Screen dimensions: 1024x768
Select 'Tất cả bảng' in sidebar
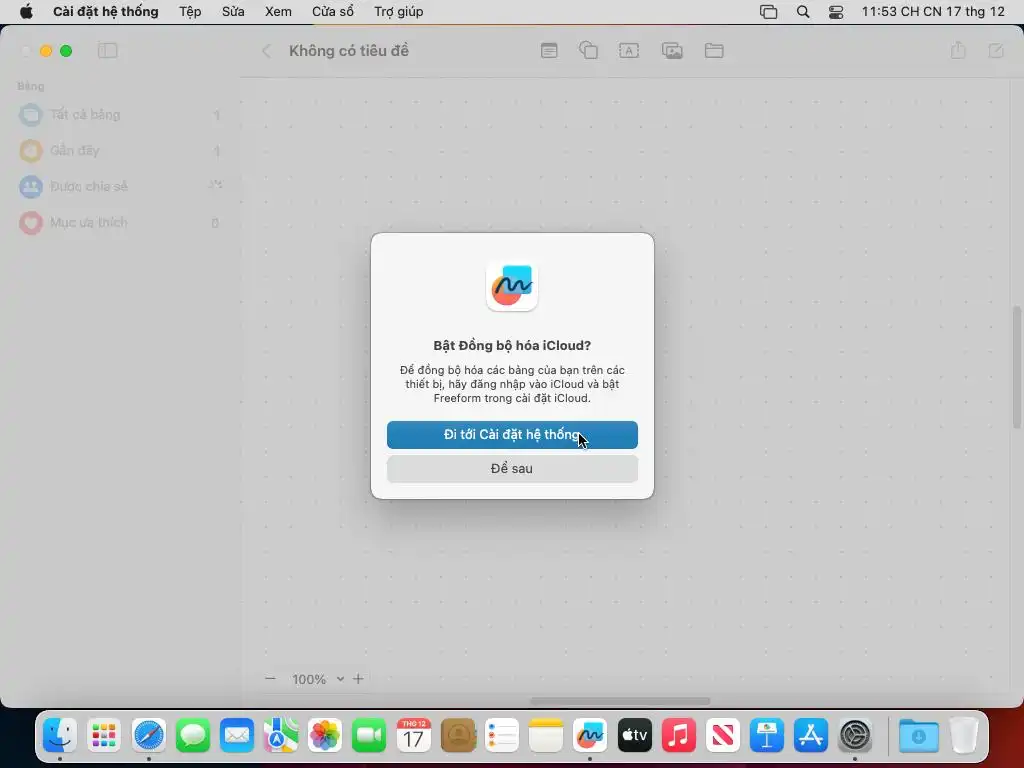coord(119,115)
